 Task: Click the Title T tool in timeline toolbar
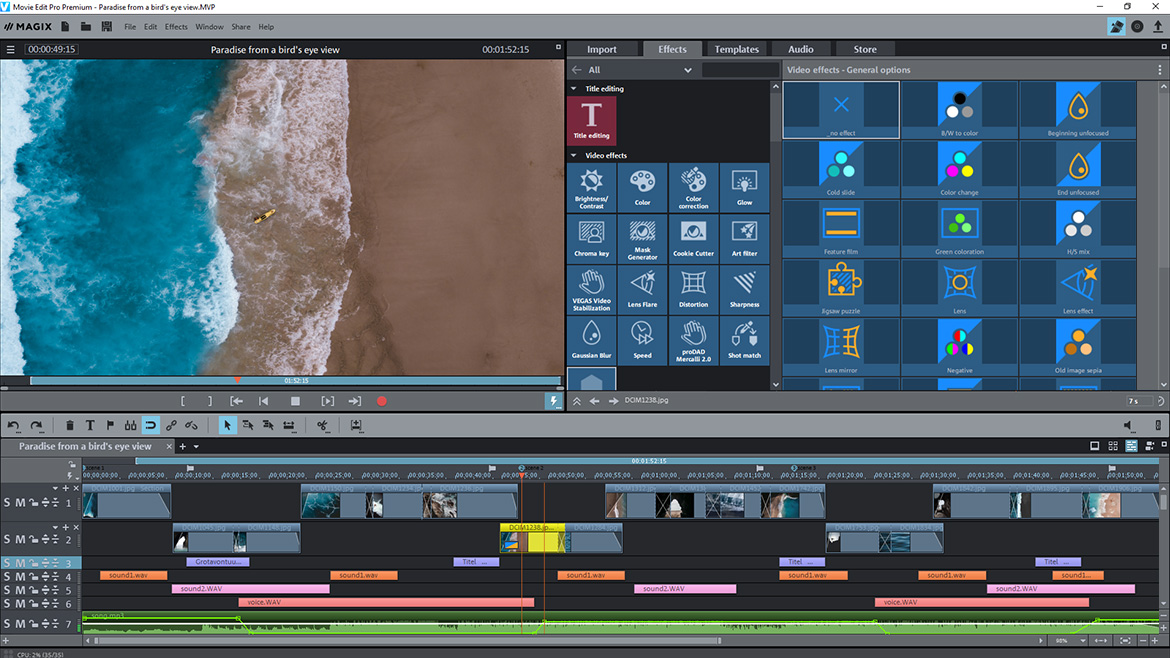[x=90, y=426]
